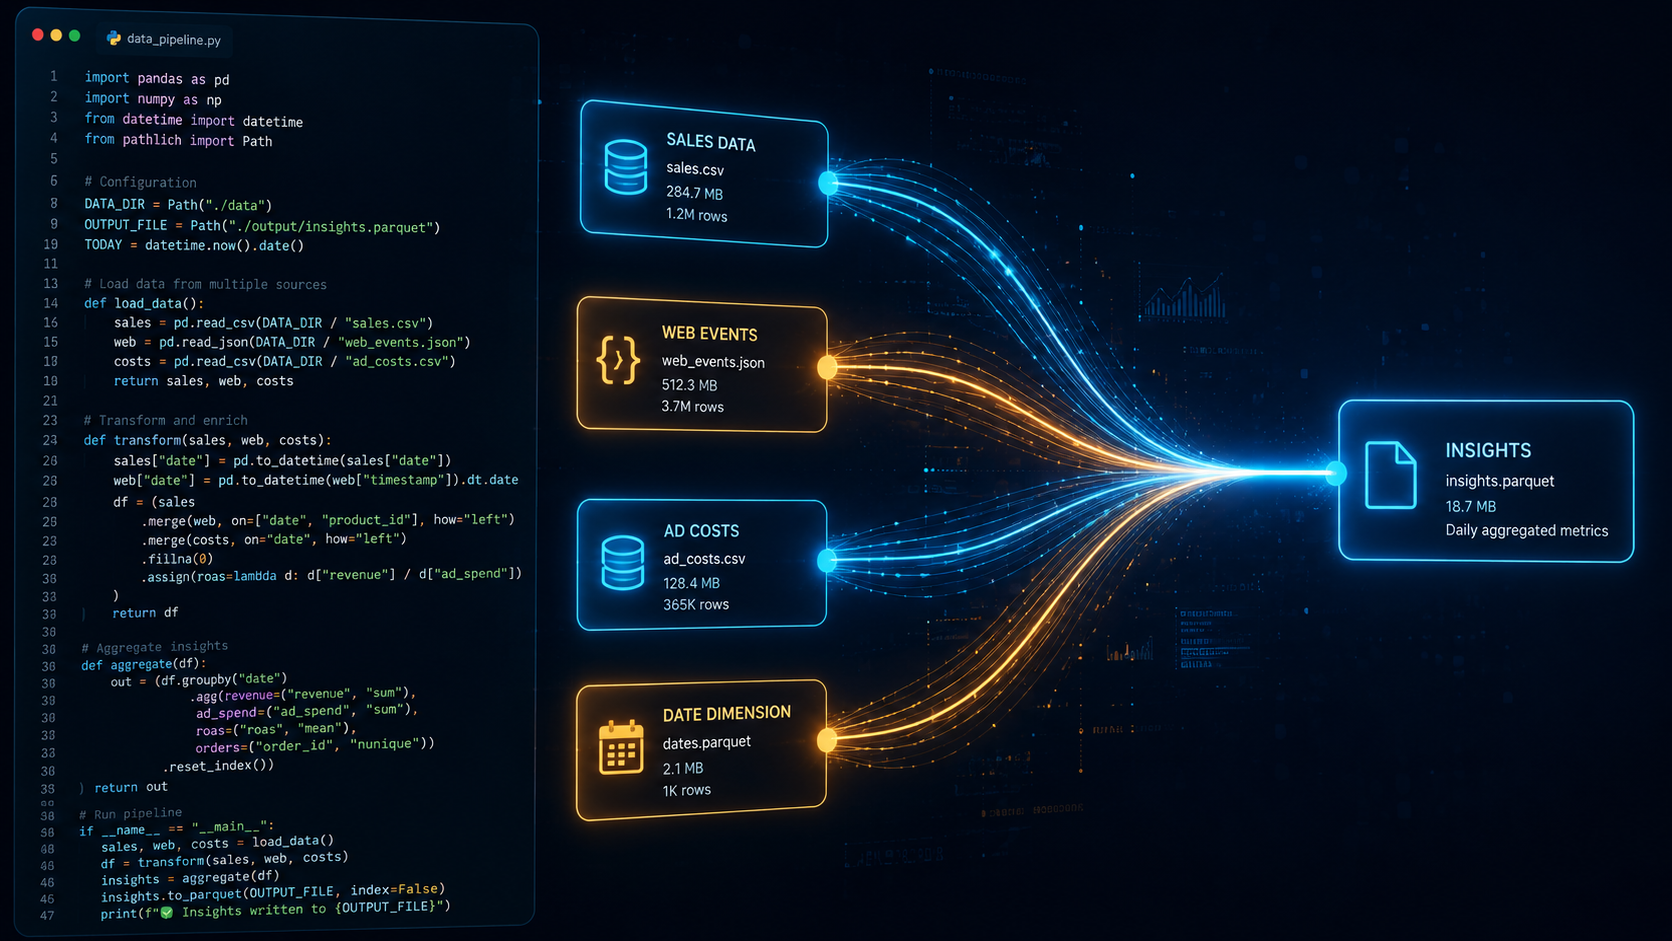Close the editor window with the red button

coord(38,35)
